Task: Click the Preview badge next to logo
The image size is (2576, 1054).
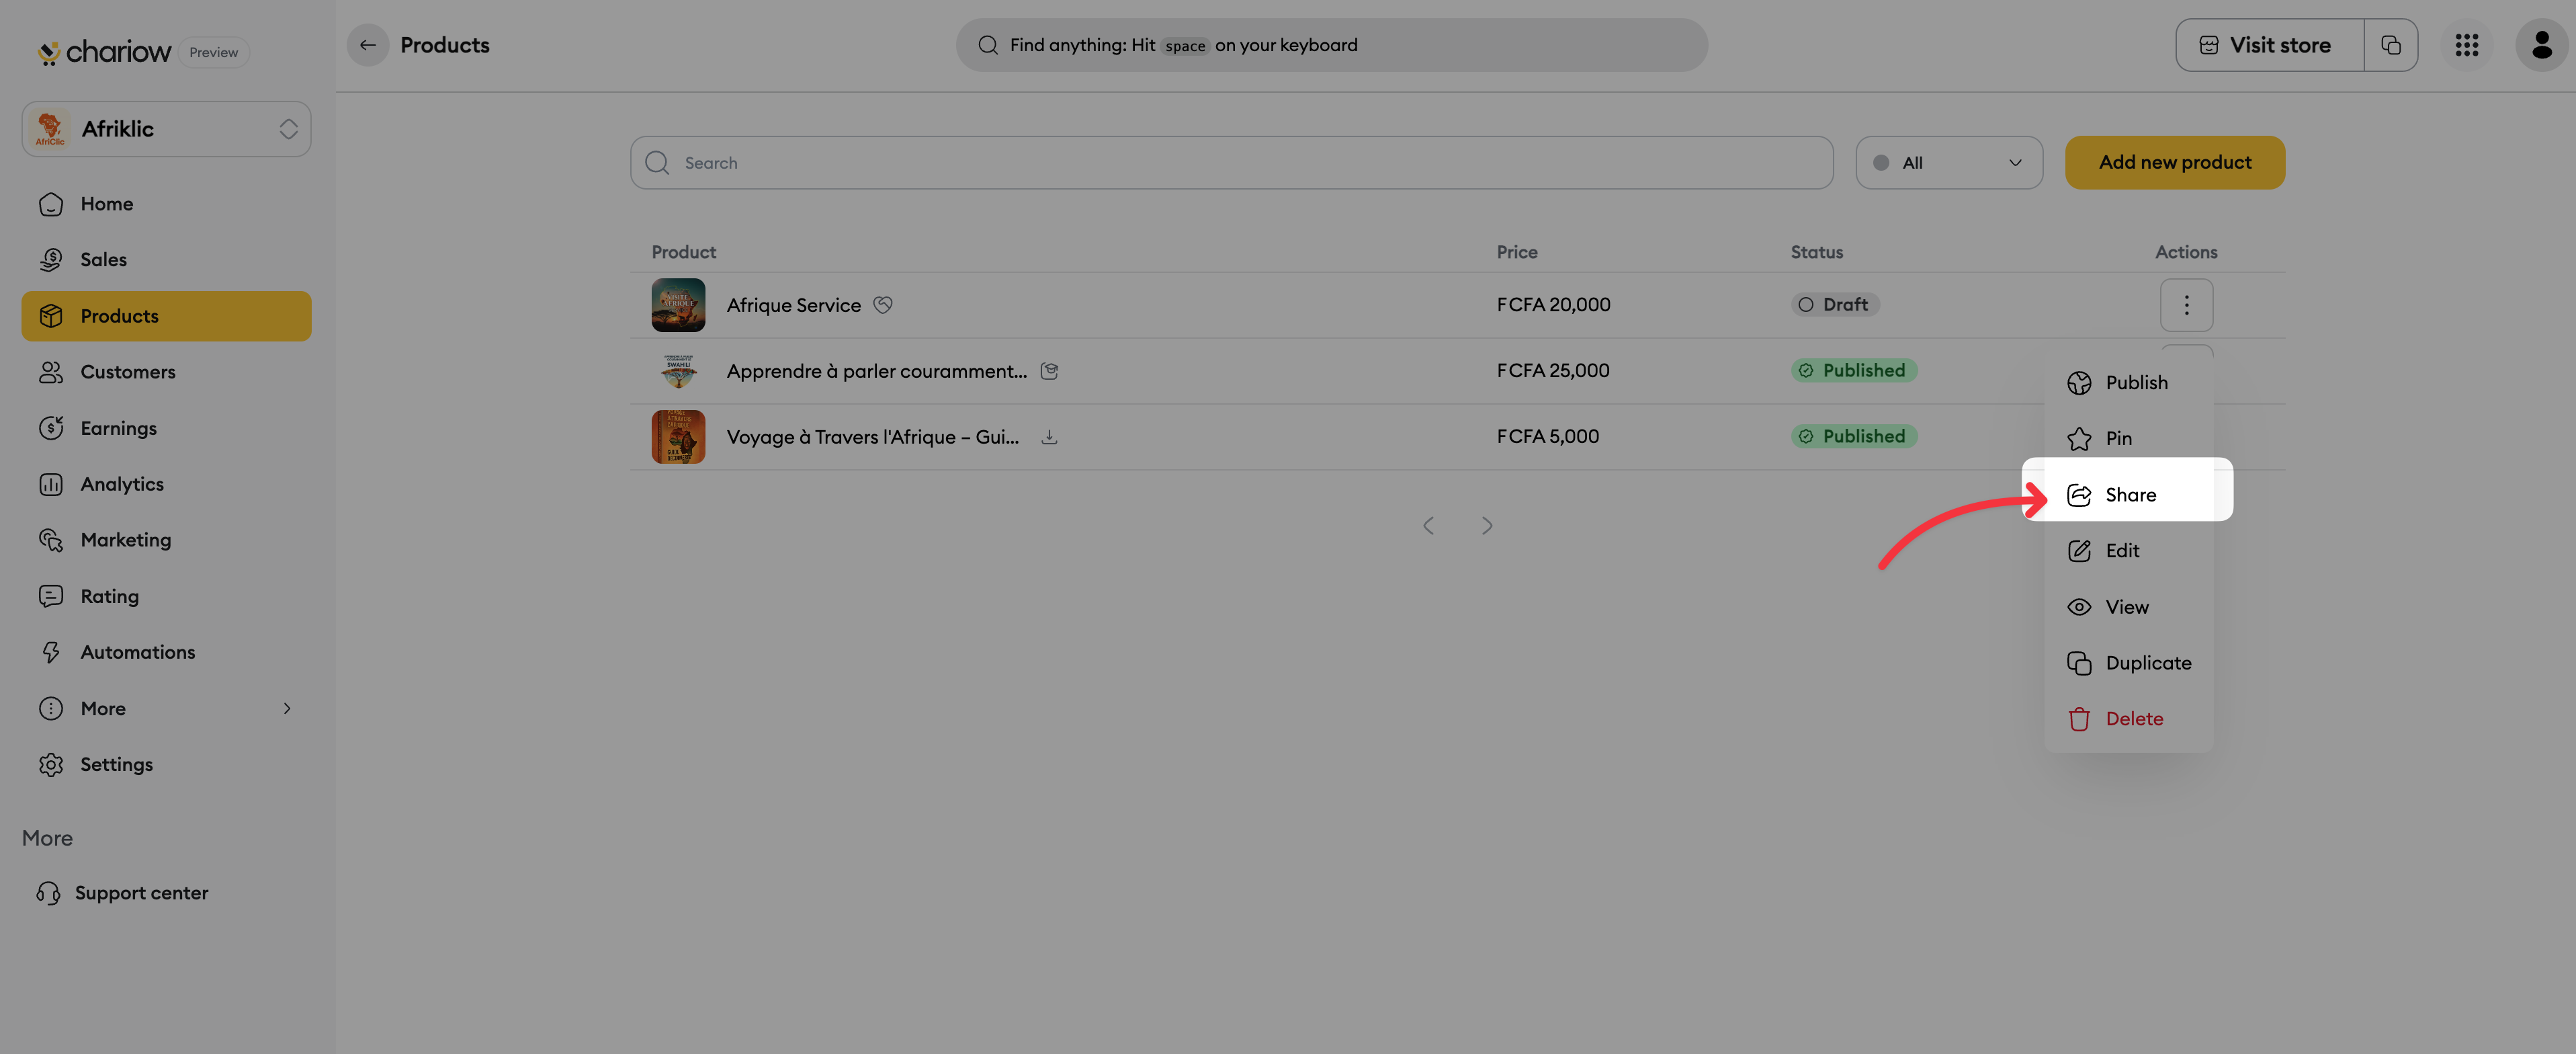Action: click(213, 52)
